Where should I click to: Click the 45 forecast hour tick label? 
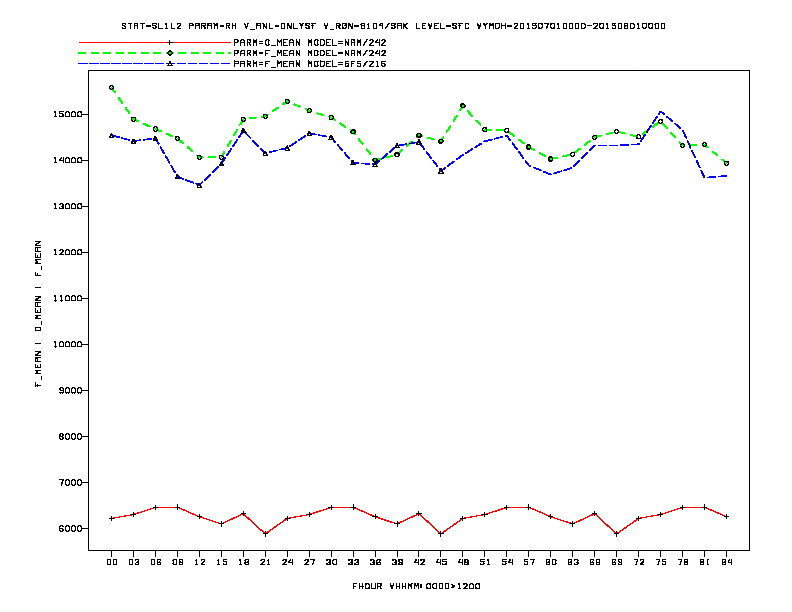tap(441, 562)
